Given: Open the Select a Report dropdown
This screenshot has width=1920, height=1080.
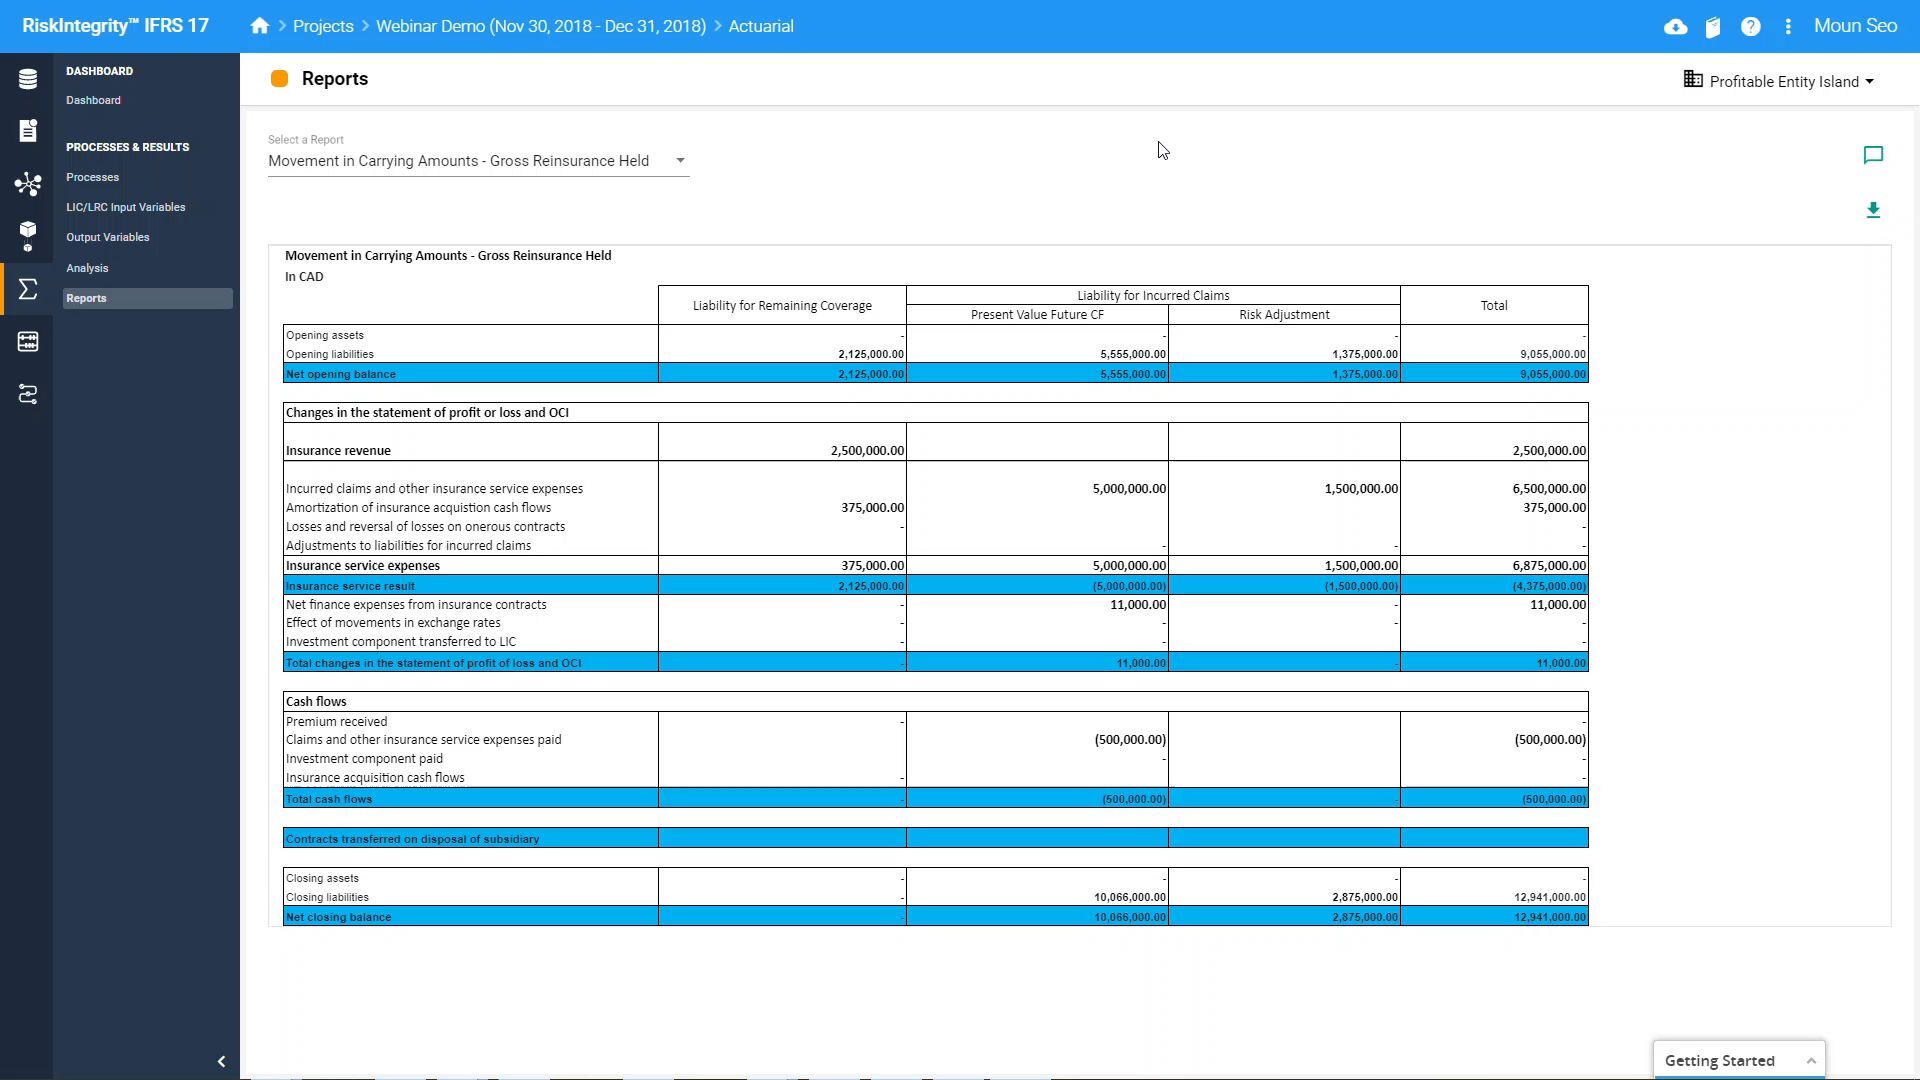Looking at the screenshot, I should 478,161.
